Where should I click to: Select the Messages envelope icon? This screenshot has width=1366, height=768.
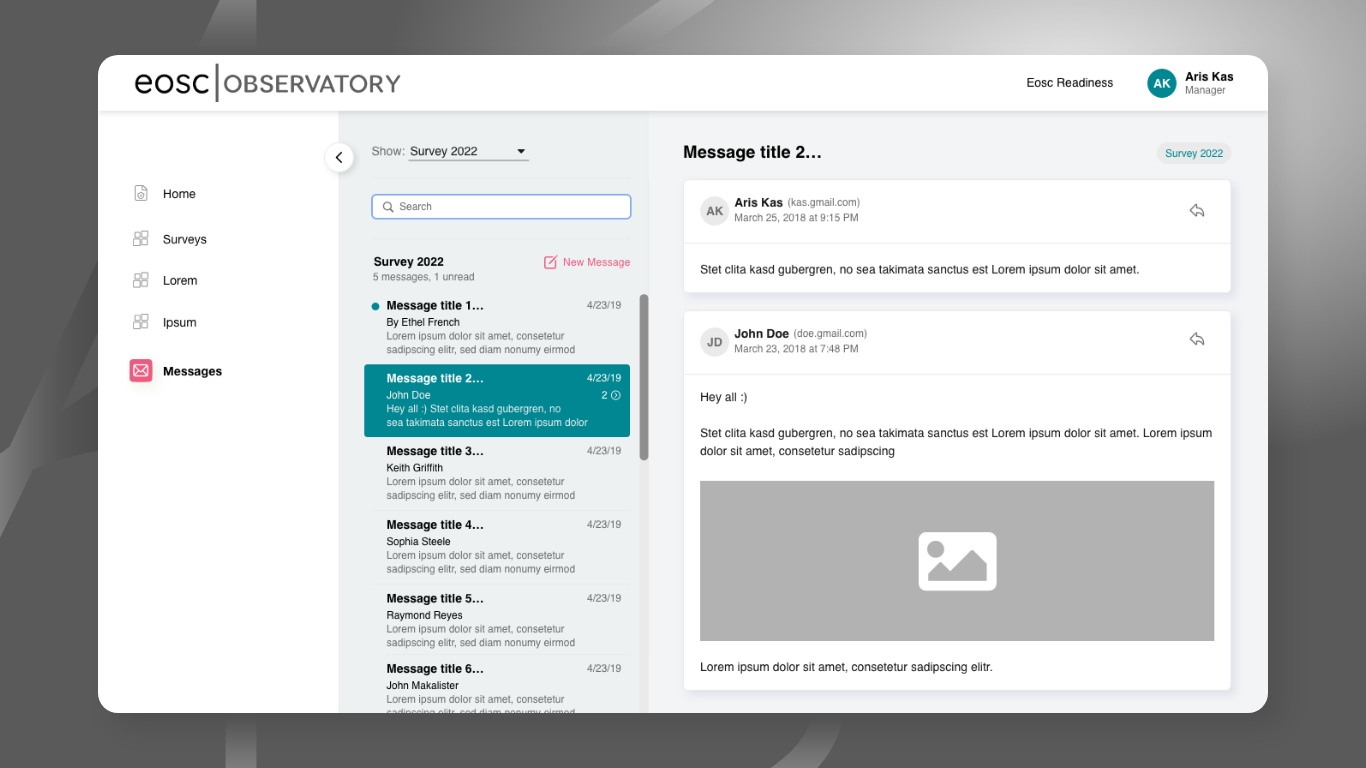tap(140, 370)
